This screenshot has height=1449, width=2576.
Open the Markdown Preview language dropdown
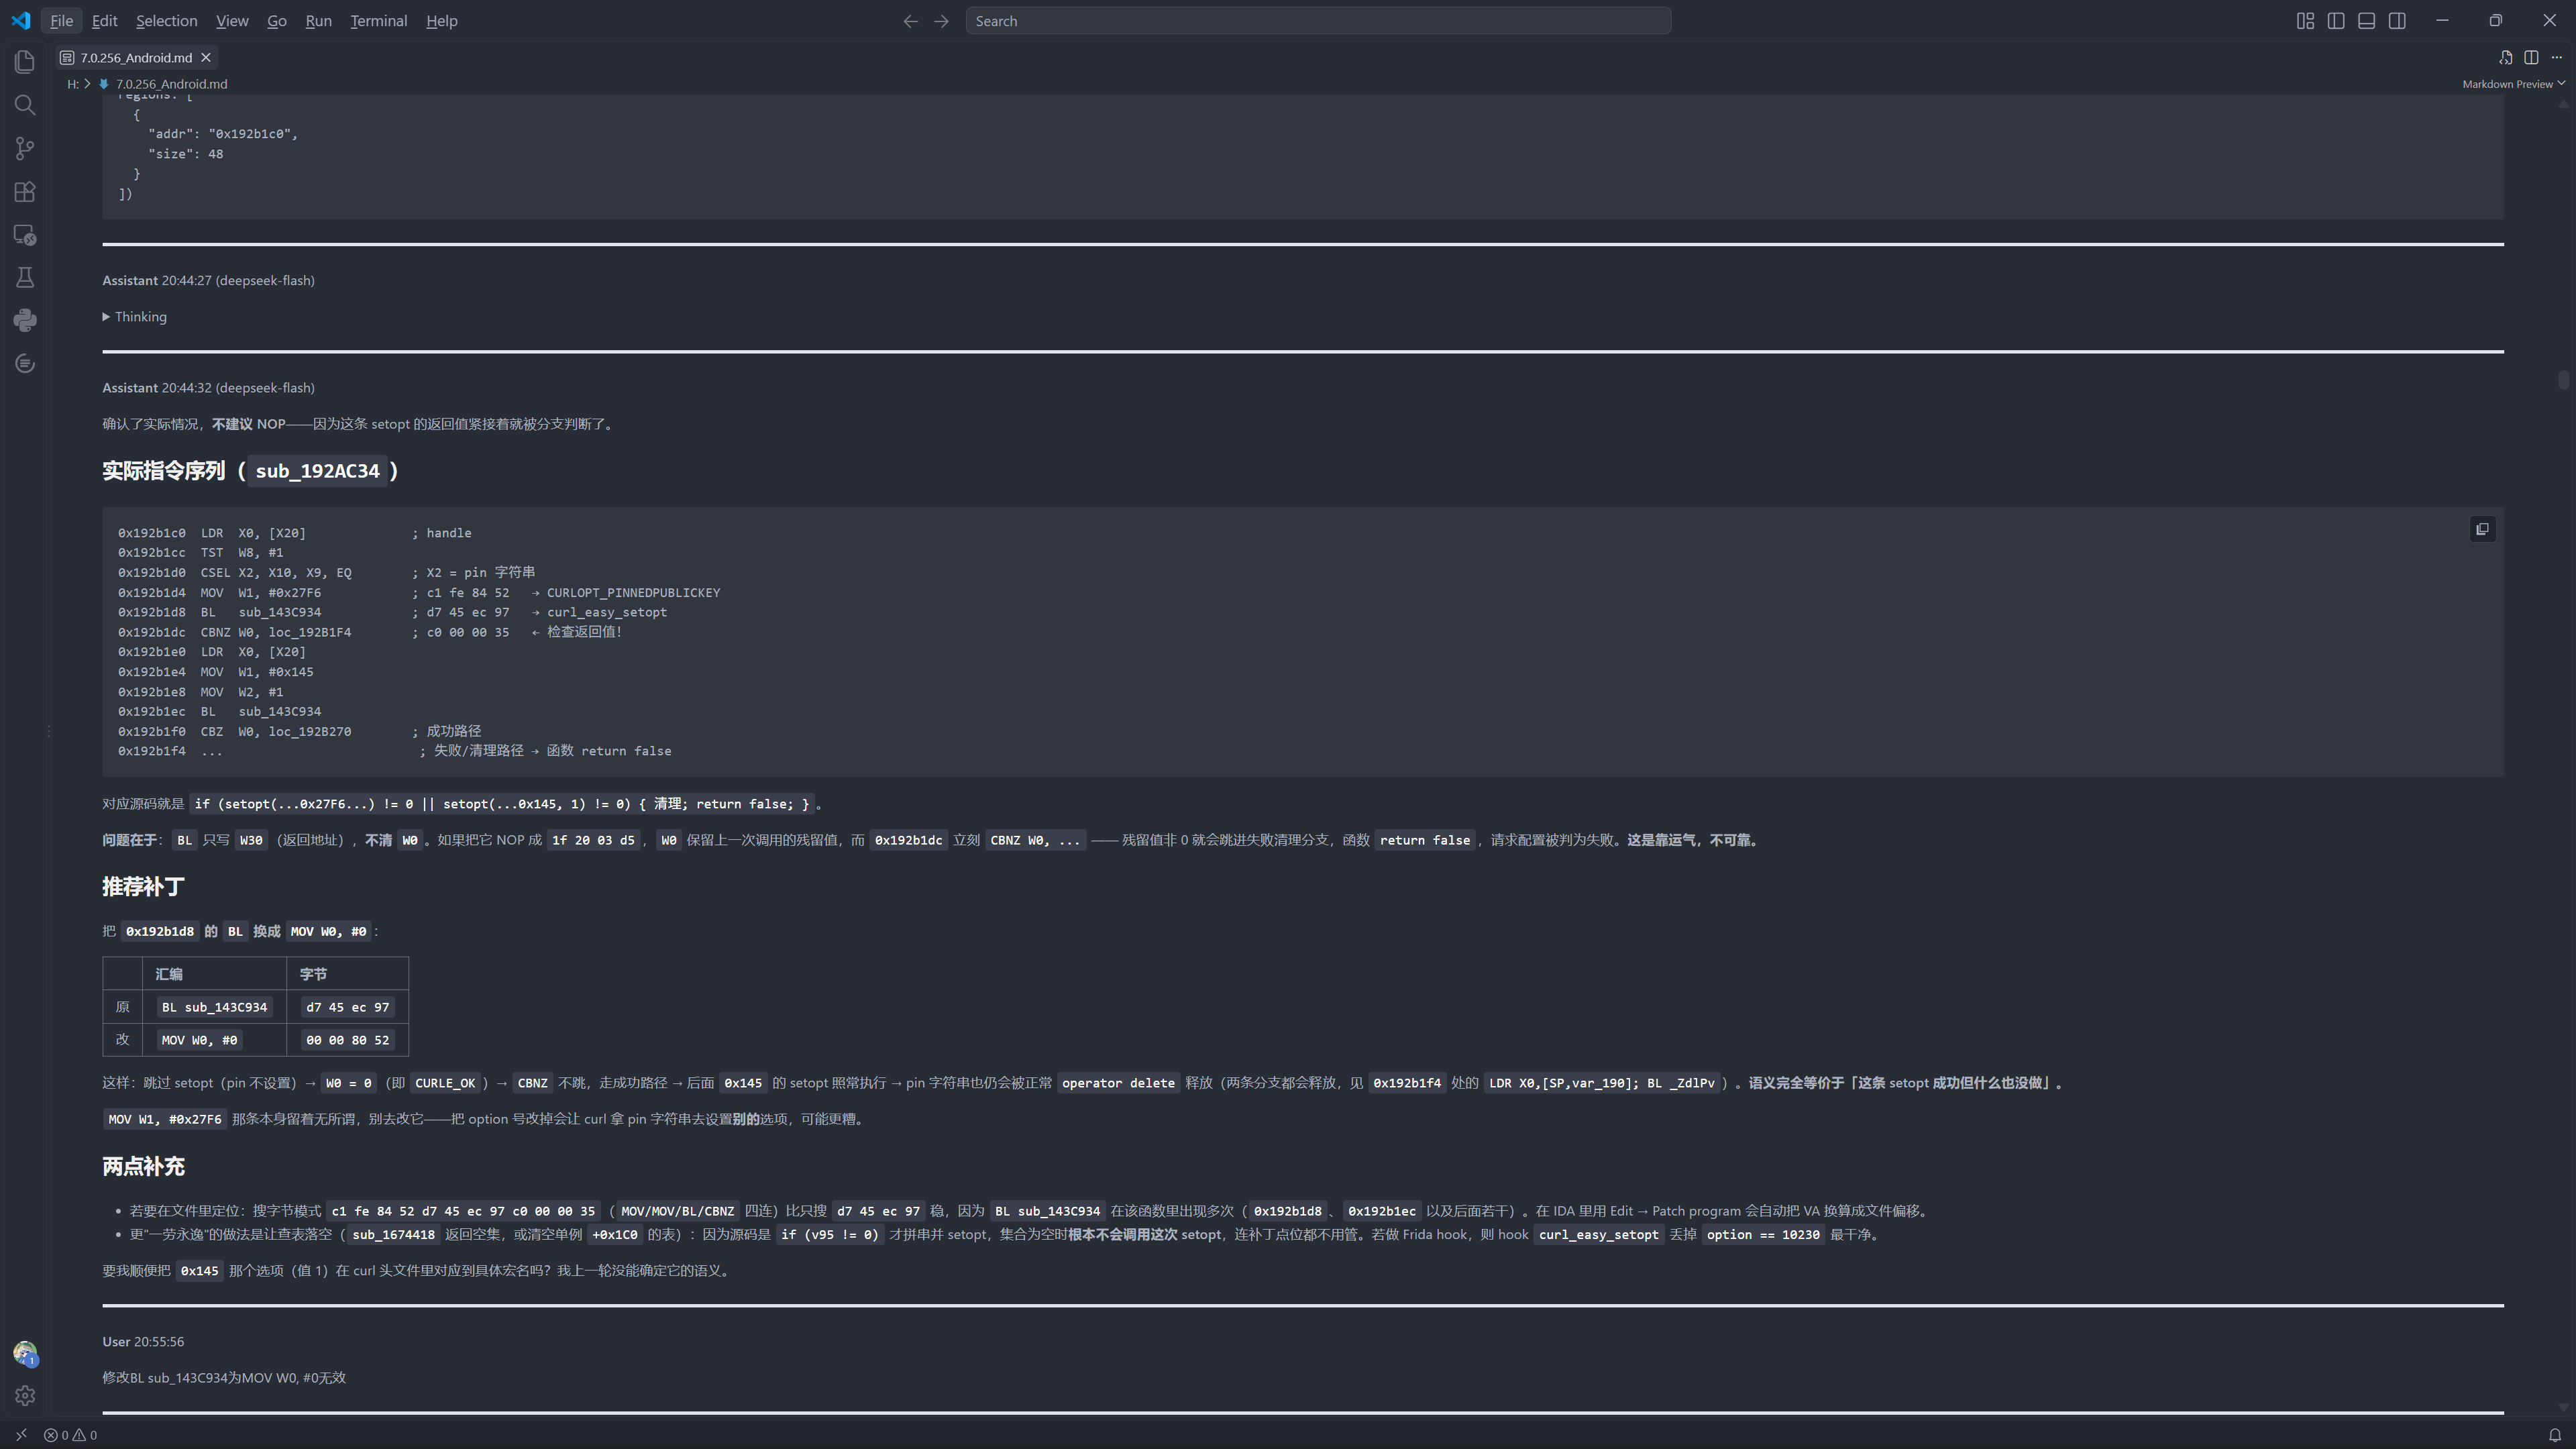coord(2514,84)
